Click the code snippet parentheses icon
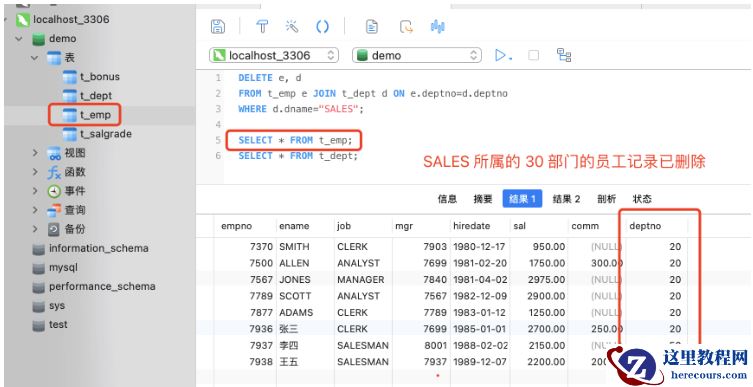This screenshot has height=387, width=753. [322, 26]
